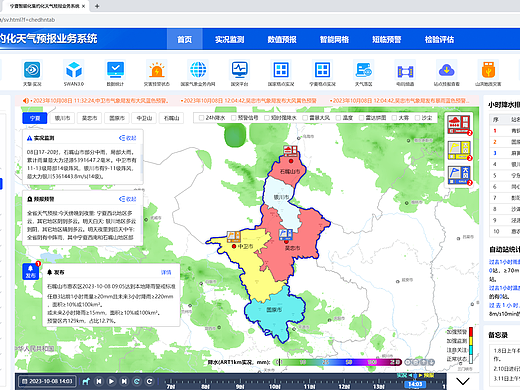Click the second refresh button on timeline
Viewport: 520px width, 390px height.
(149, 381)
